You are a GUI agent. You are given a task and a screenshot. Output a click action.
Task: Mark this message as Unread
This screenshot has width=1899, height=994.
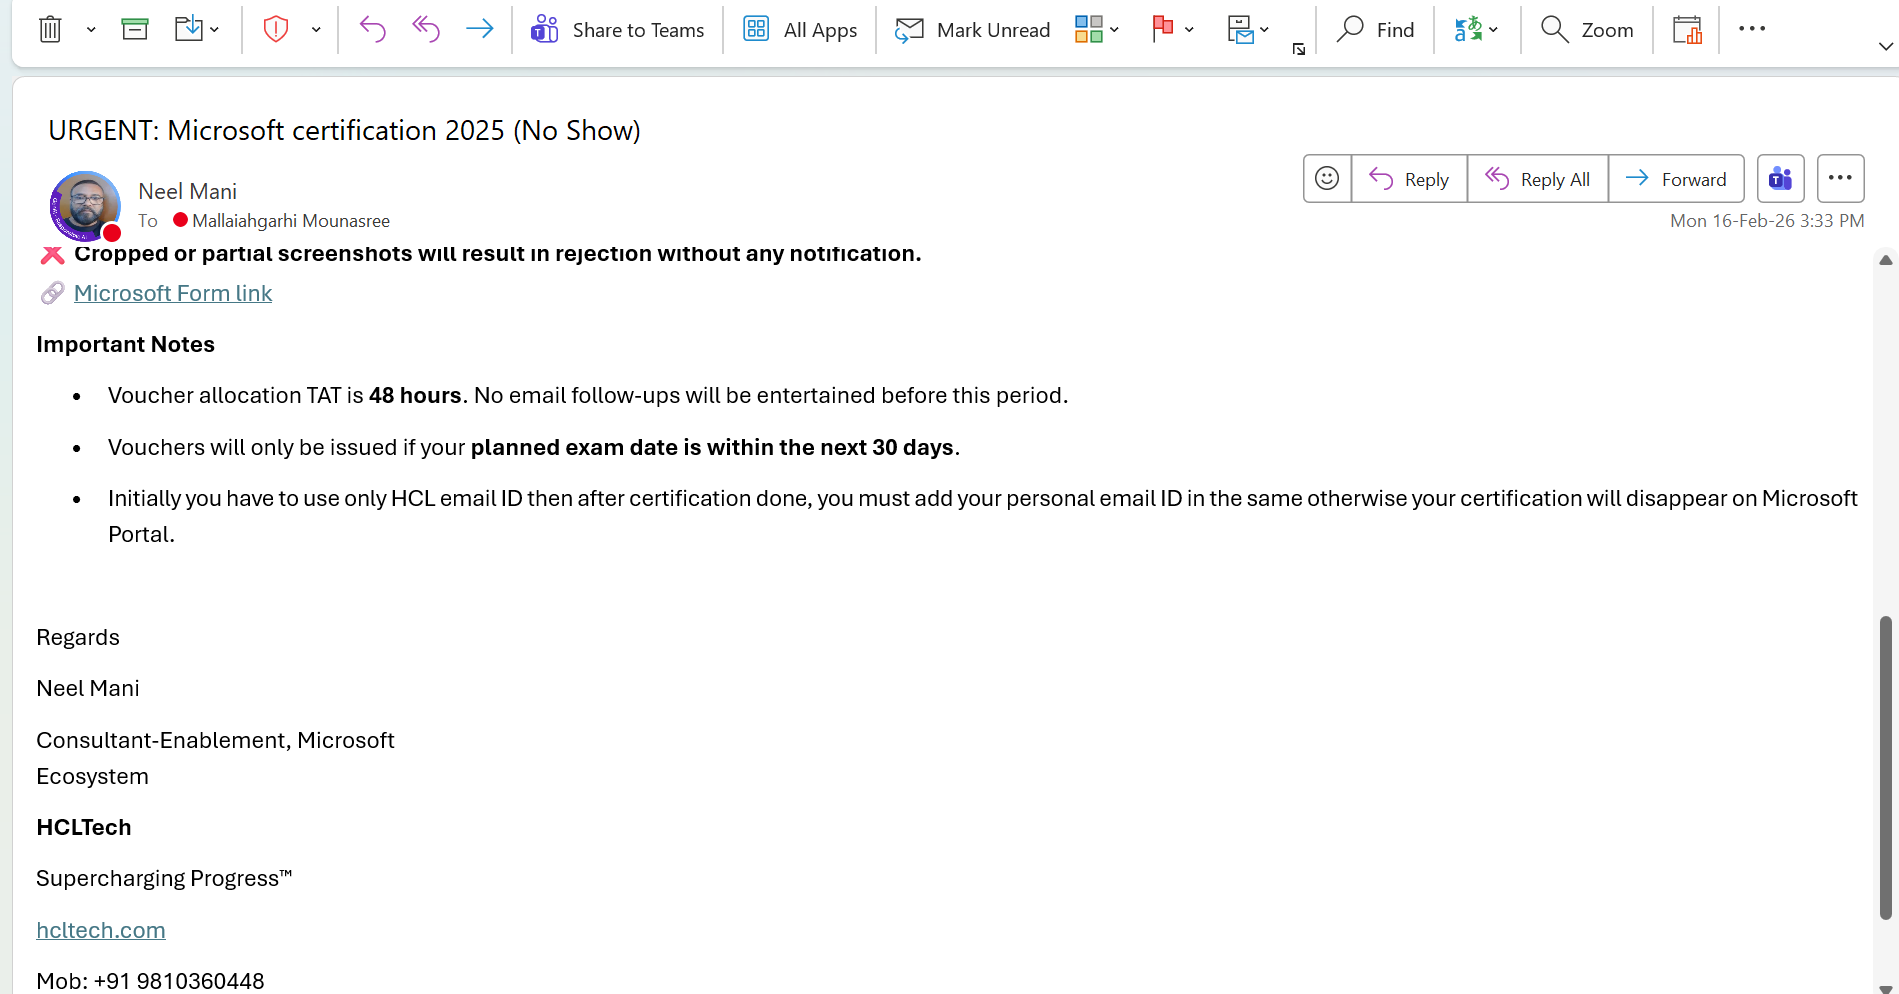point(972,30)
